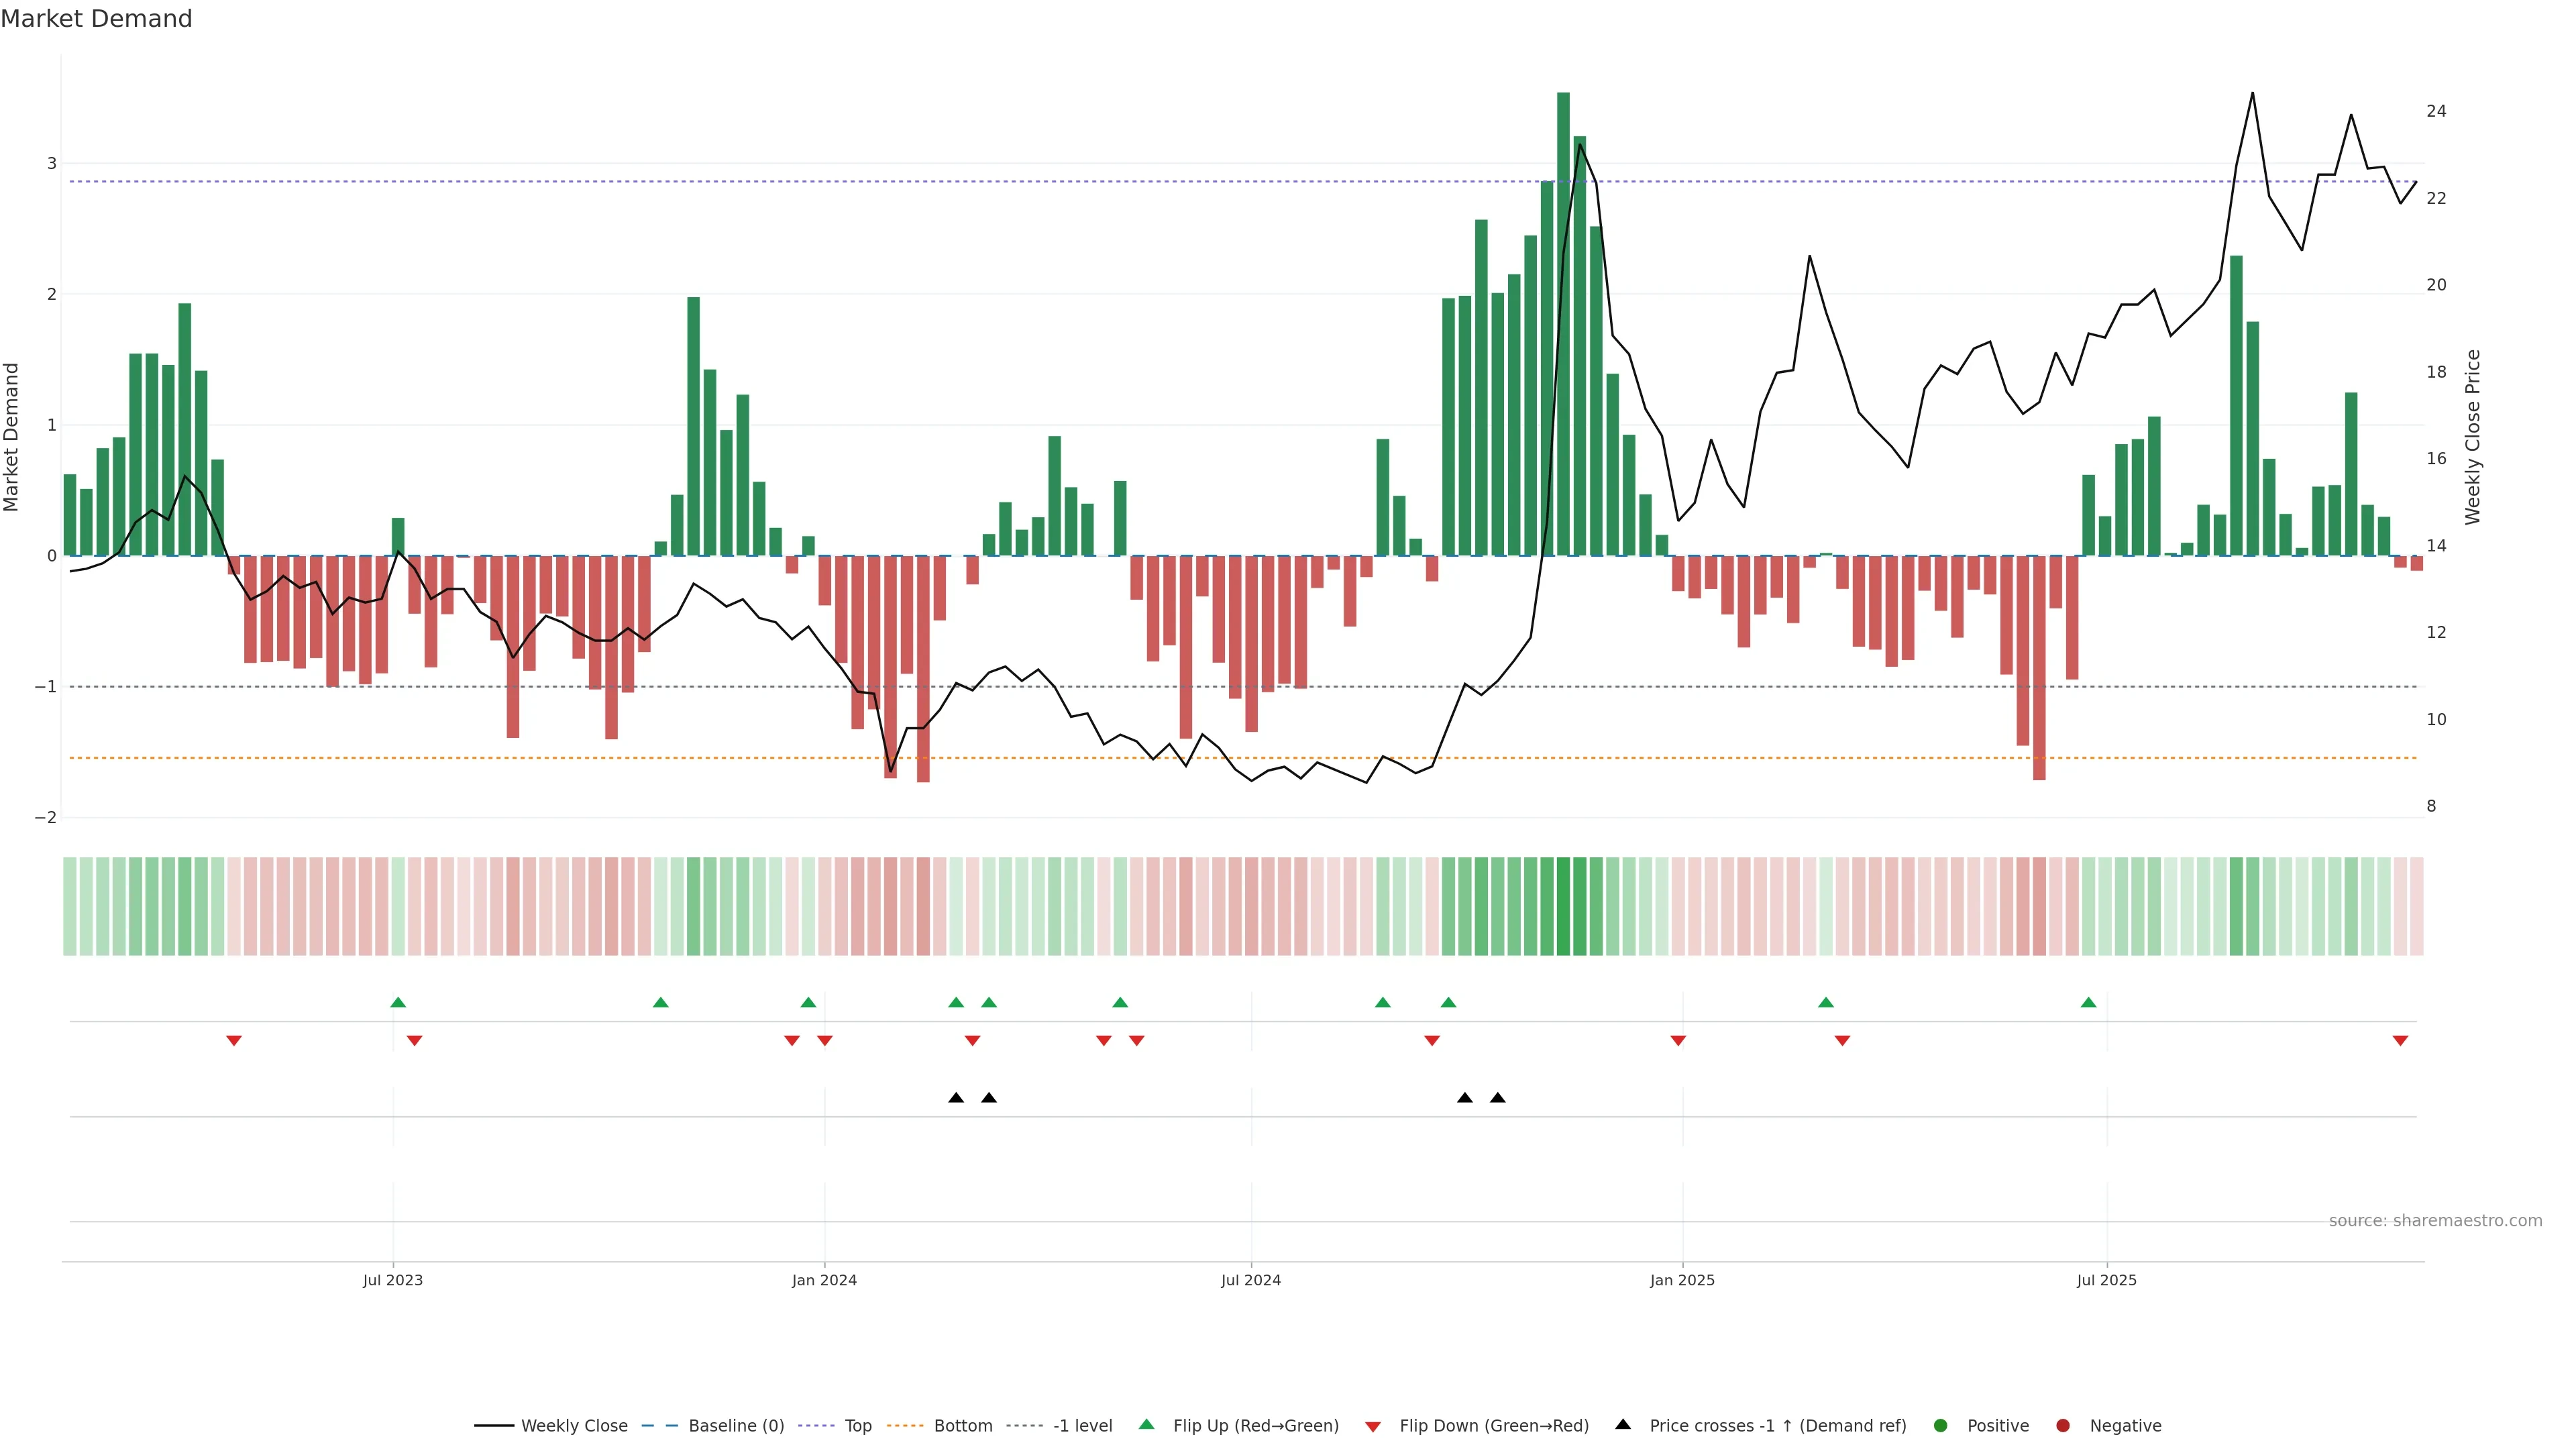
Task: Click the source: sharemaestro.com text
Action: pyautogui.click(x=2435, y=1220)
